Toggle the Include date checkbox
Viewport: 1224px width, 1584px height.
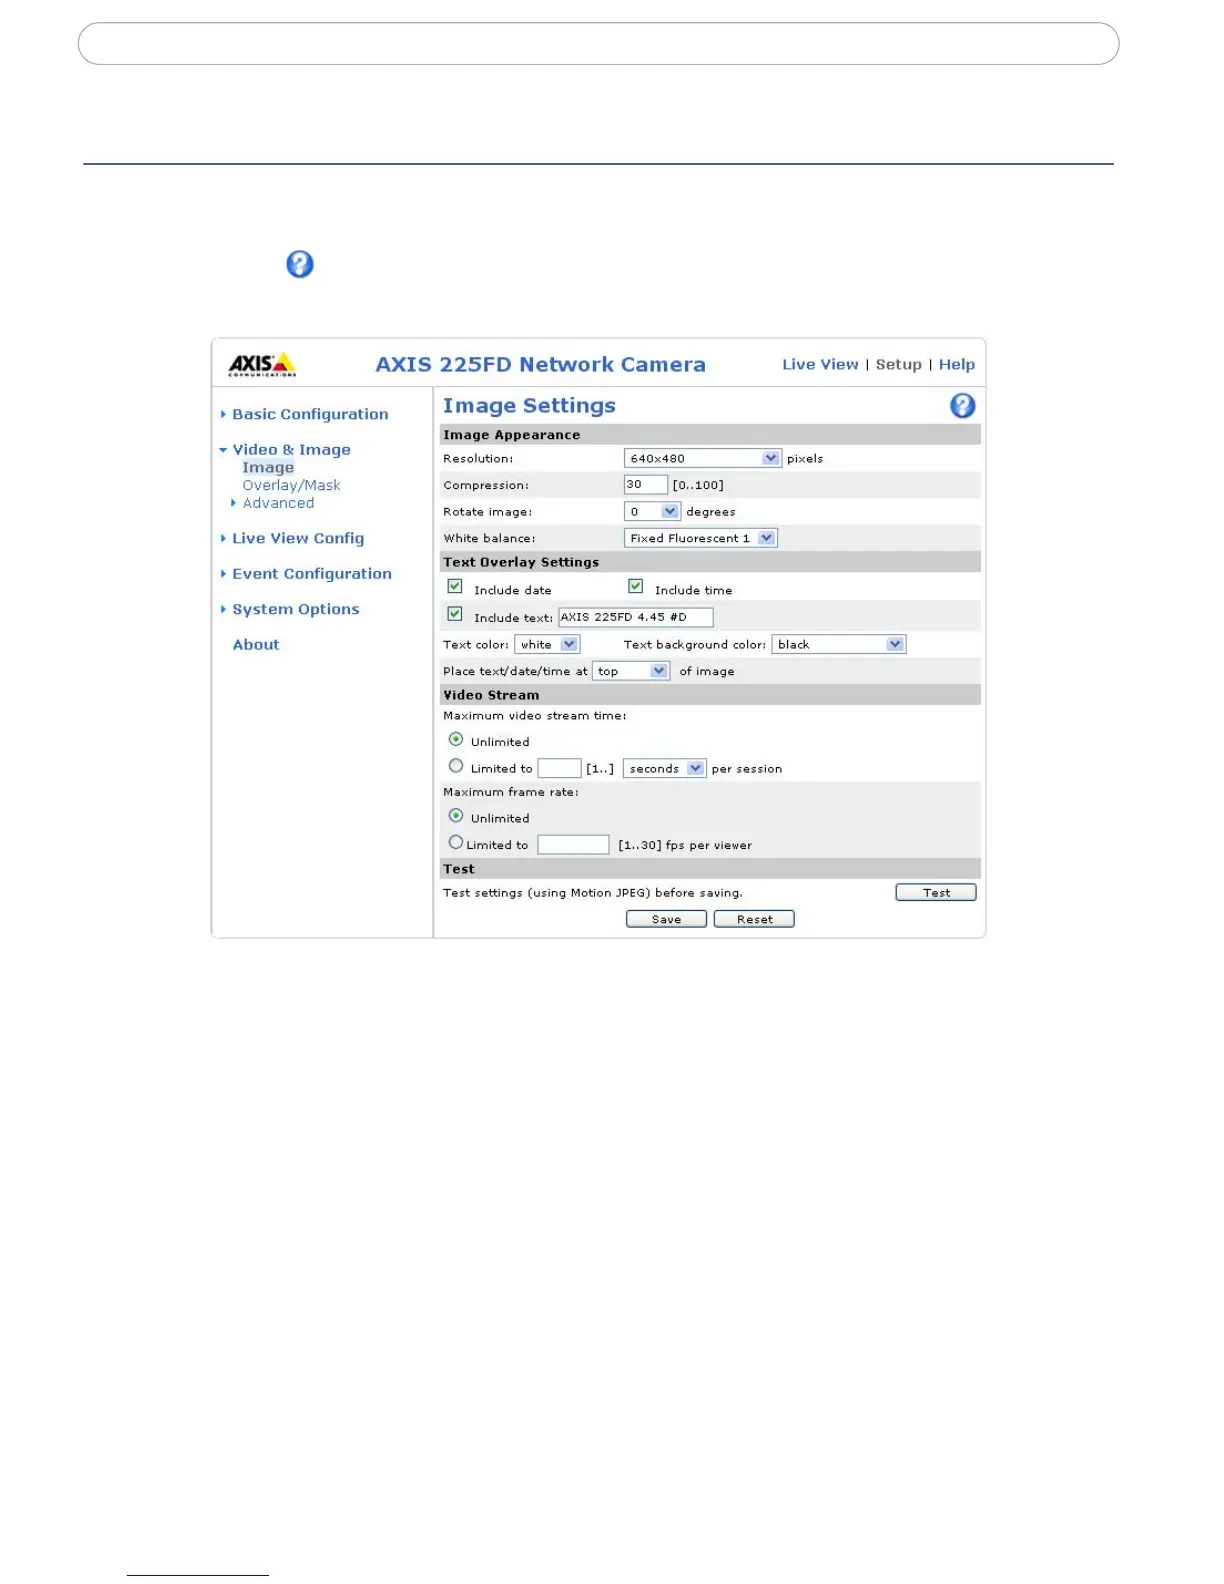click(455, 587)
